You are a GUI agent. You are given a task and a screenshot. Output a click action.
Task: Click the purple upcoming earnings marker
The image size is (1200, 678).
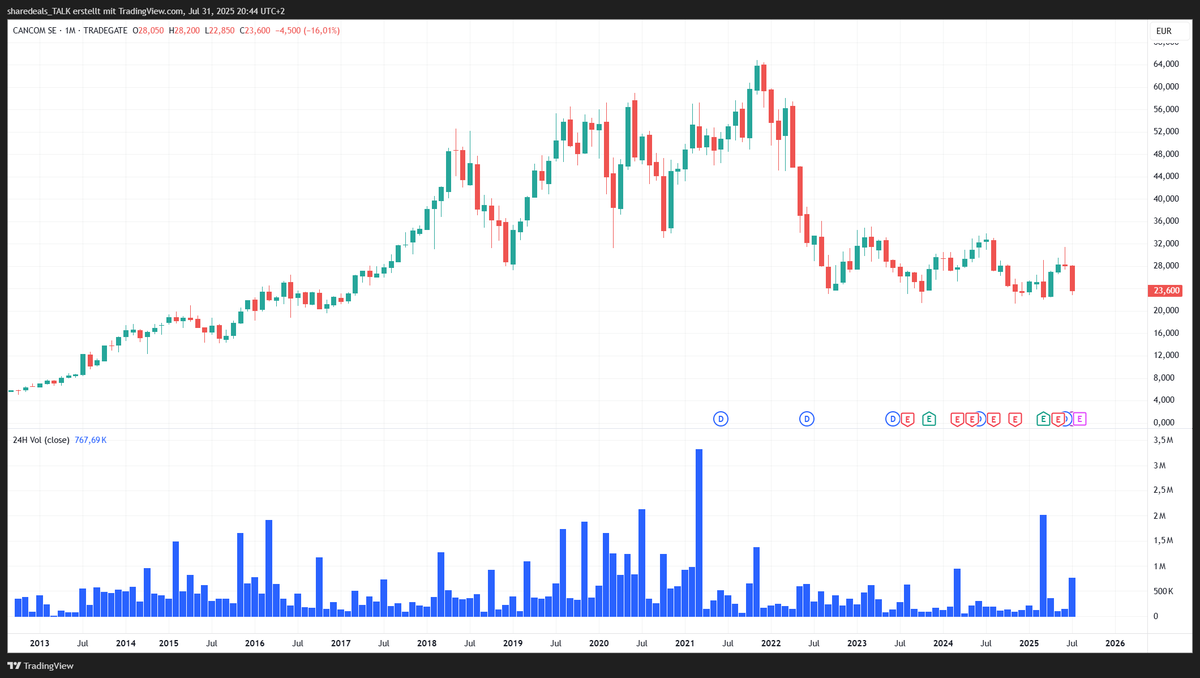pos(1079,419)
